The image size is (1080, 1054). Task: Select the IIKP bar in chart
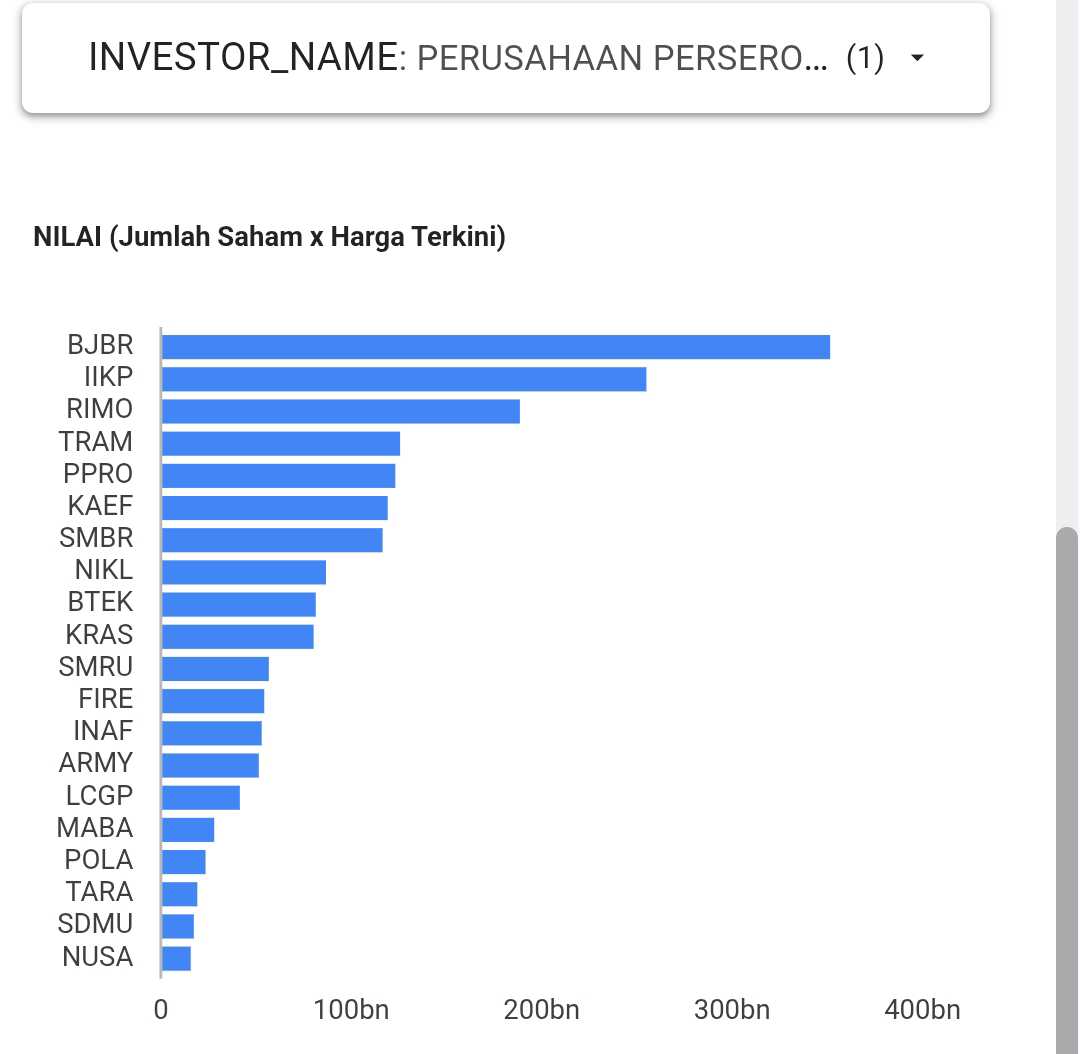[x=403, y=379]
